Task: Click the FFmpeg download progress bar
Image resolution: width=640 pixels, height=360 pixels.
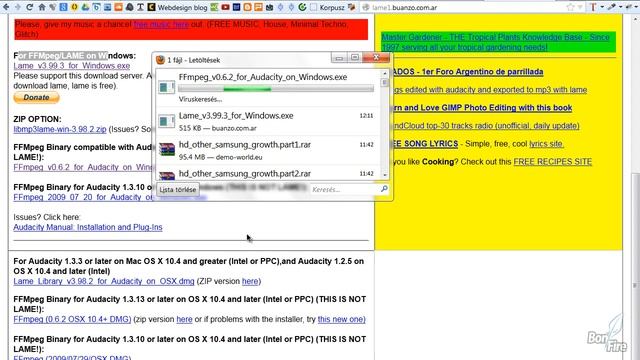Action: pos(276,89)
